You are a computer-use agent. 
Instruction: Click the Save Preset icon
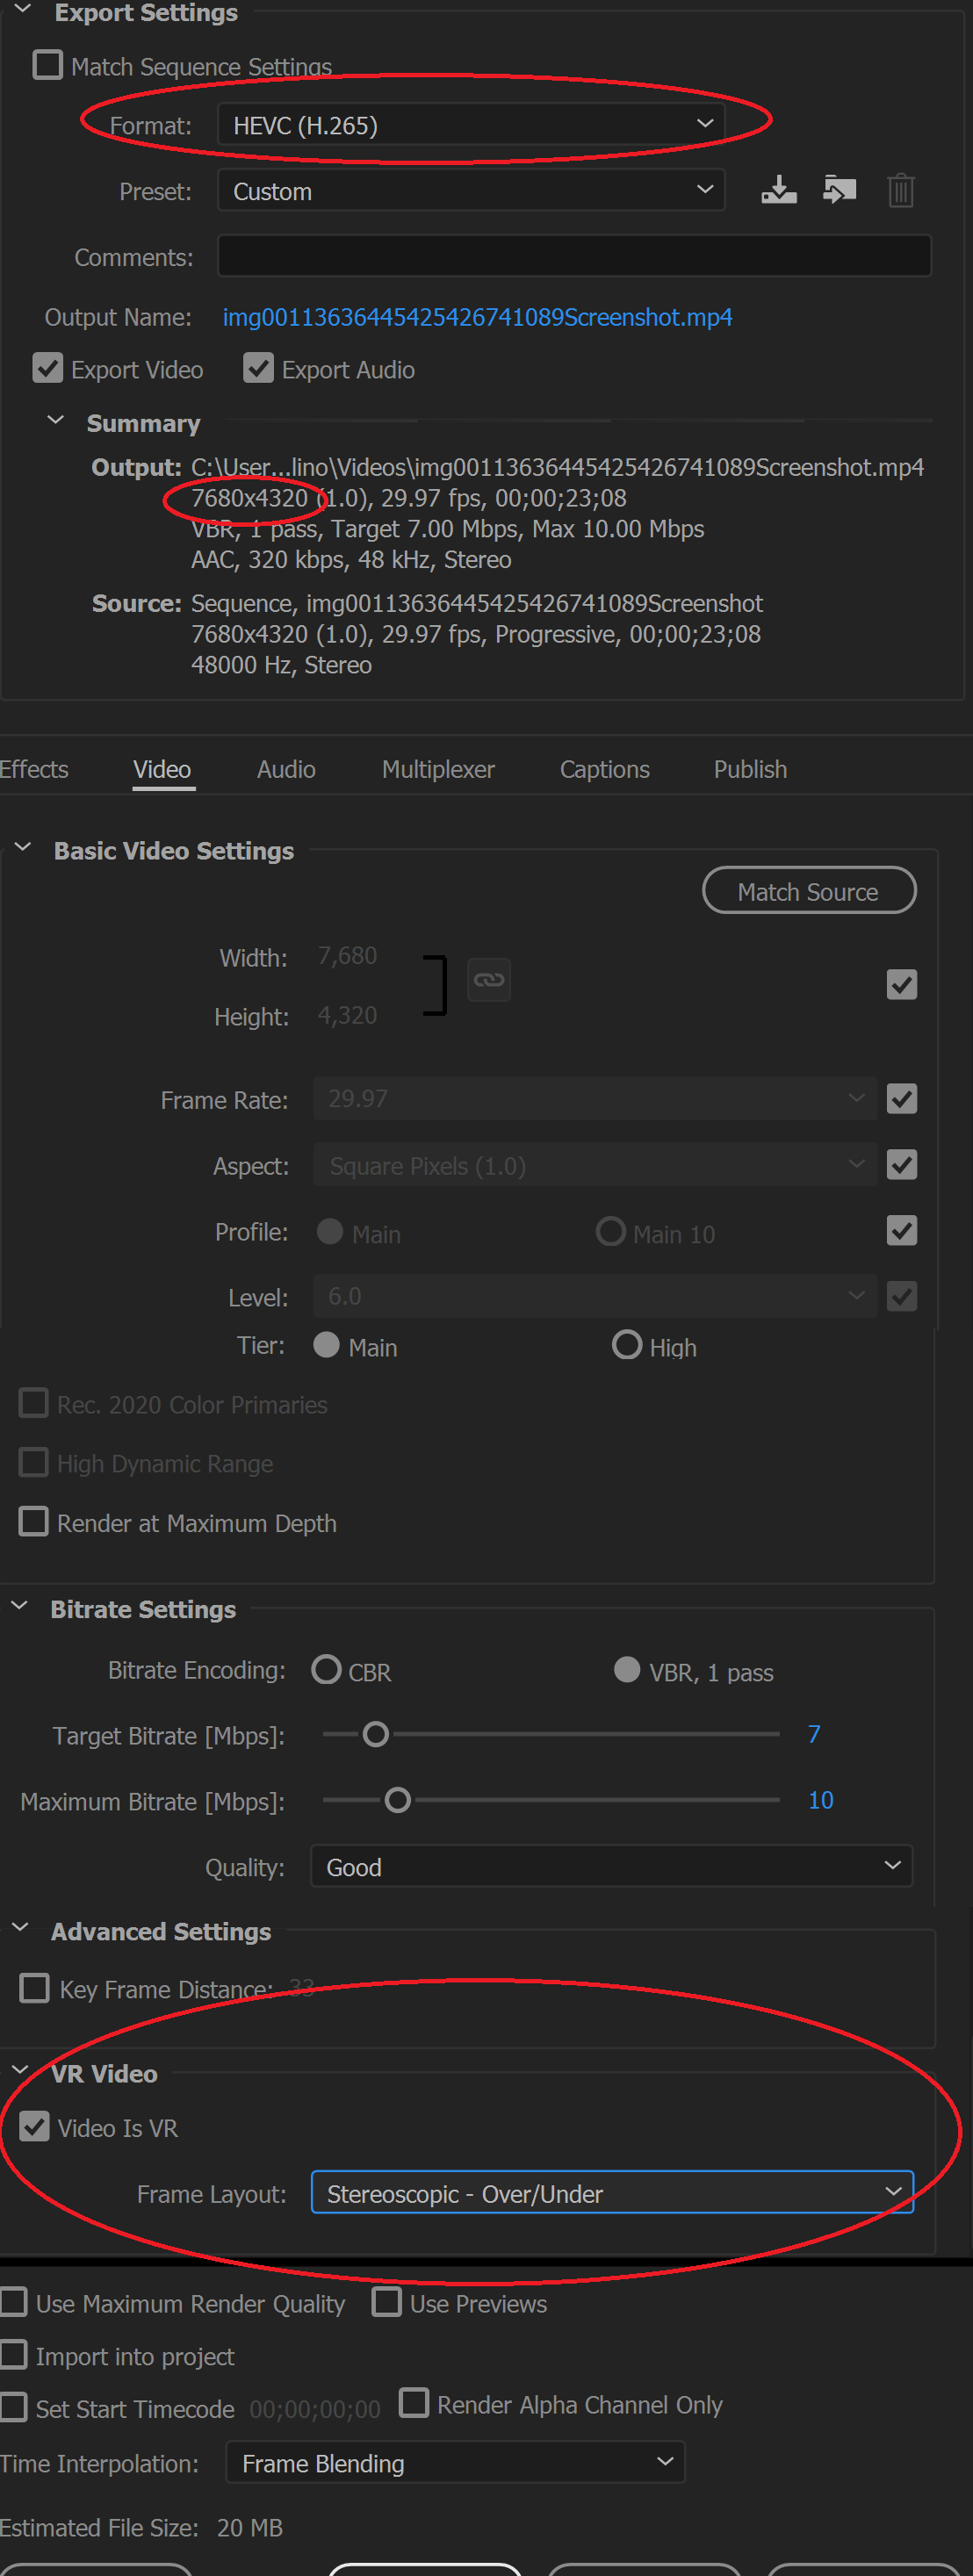[x=778, y=190]
